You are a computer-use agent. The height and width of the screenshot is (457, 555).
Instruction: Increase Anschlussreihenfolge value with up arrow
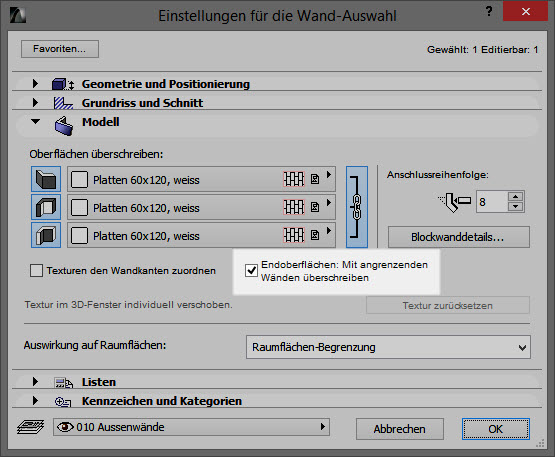(515, 196)
